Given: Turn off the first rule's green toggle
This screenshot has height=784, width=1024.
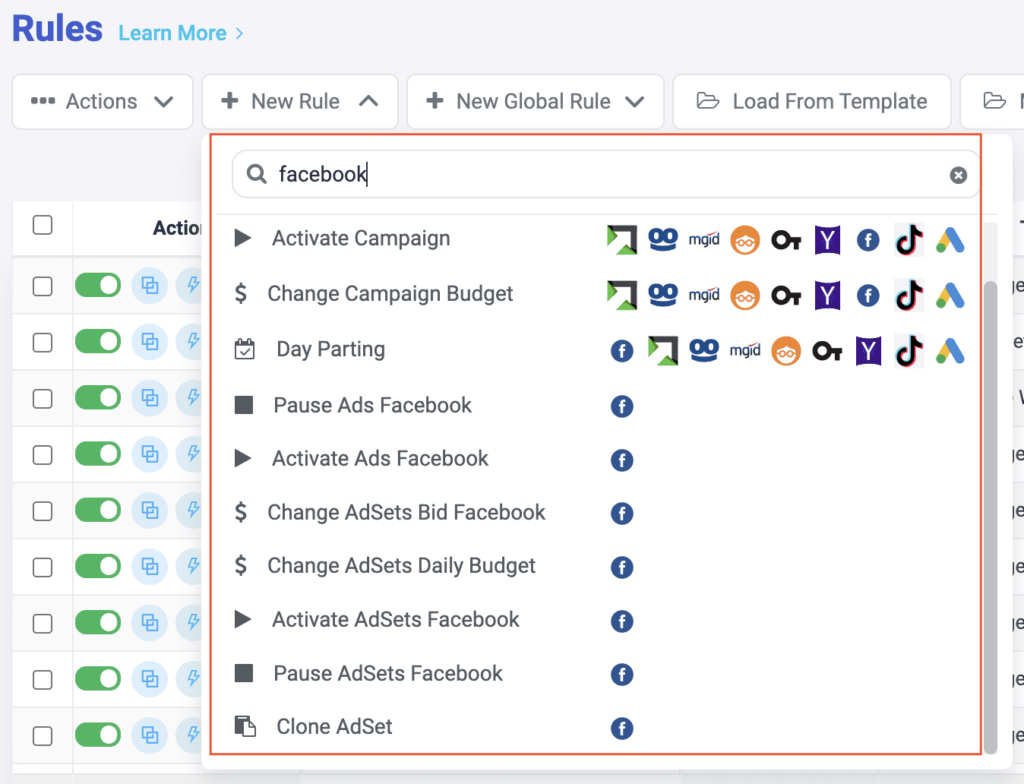Looking at the screenshot, I should click(98, 286).
